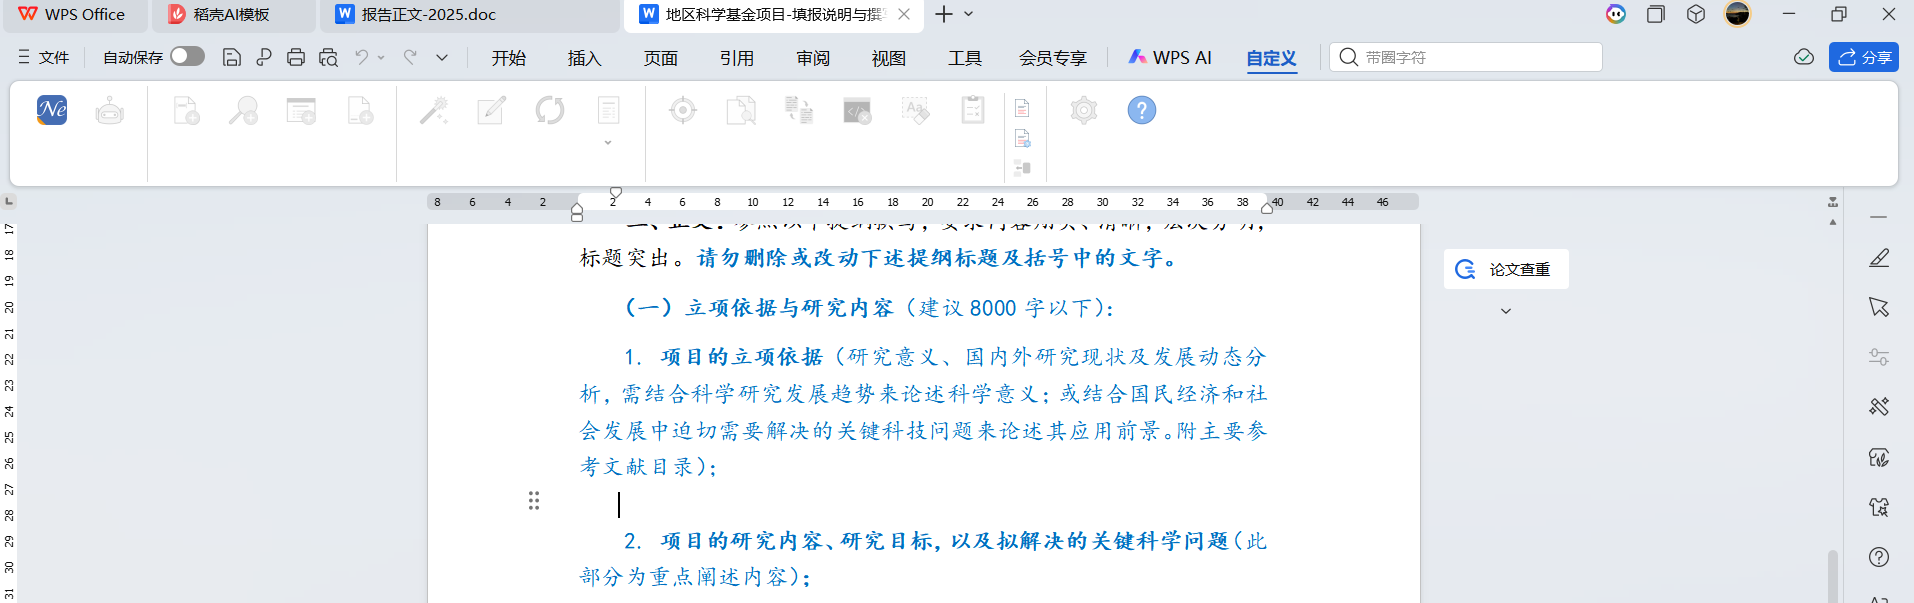
Task: Click the paragraph drag handle dots icon
Action: point(534,501)
